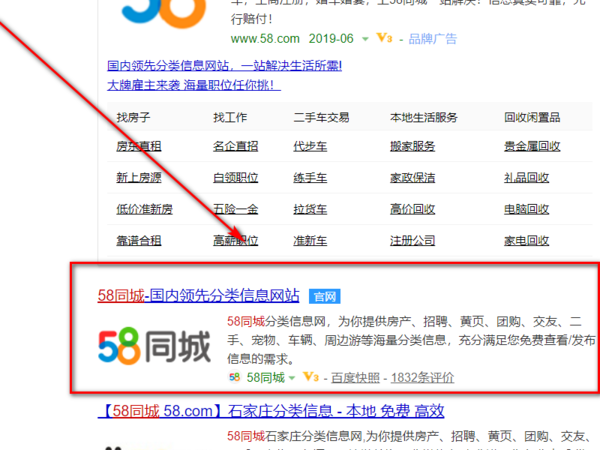
Task: Open 1832条评价 reviews link
Action: 422,378
